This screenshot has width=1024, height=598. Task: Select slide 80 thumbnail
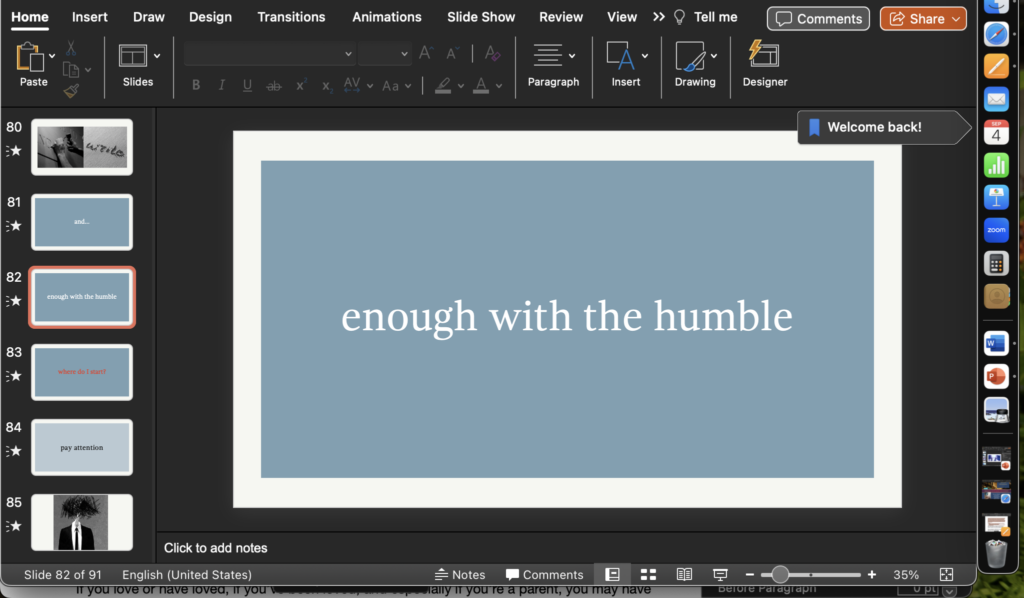coord(82,147)
